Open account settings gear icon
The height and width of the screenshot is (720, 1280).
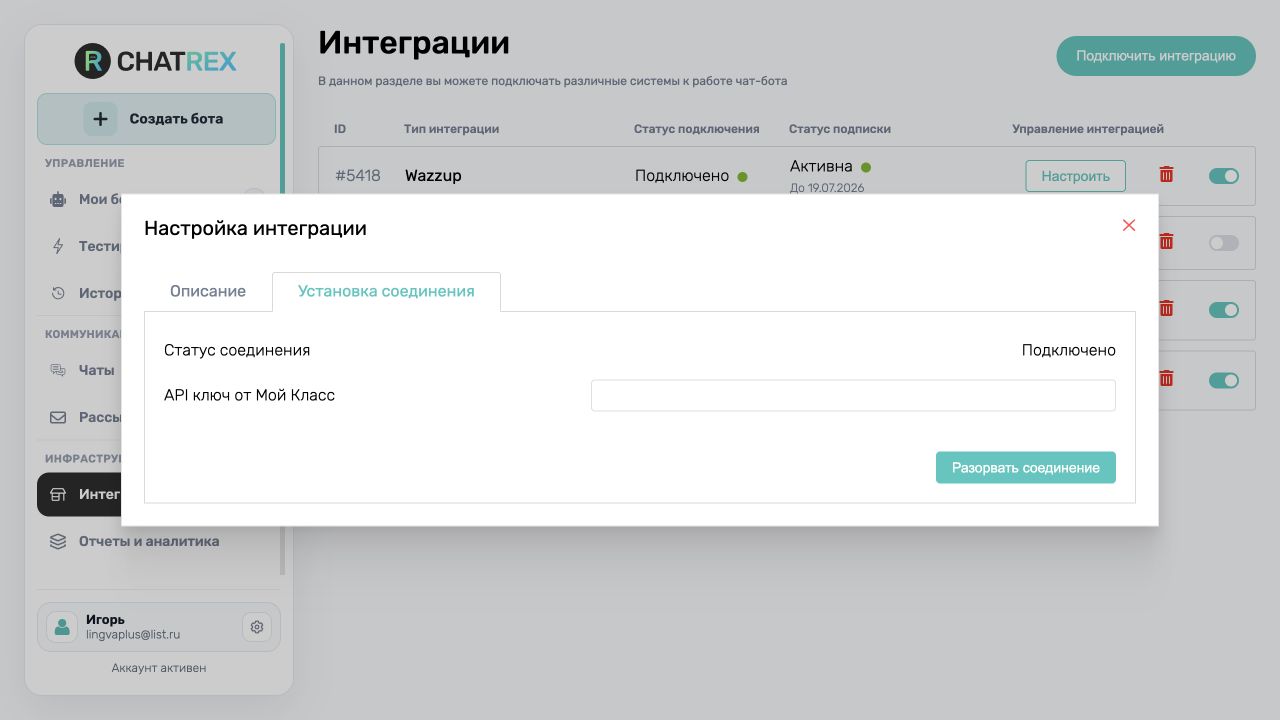click(x=257, y=627)
